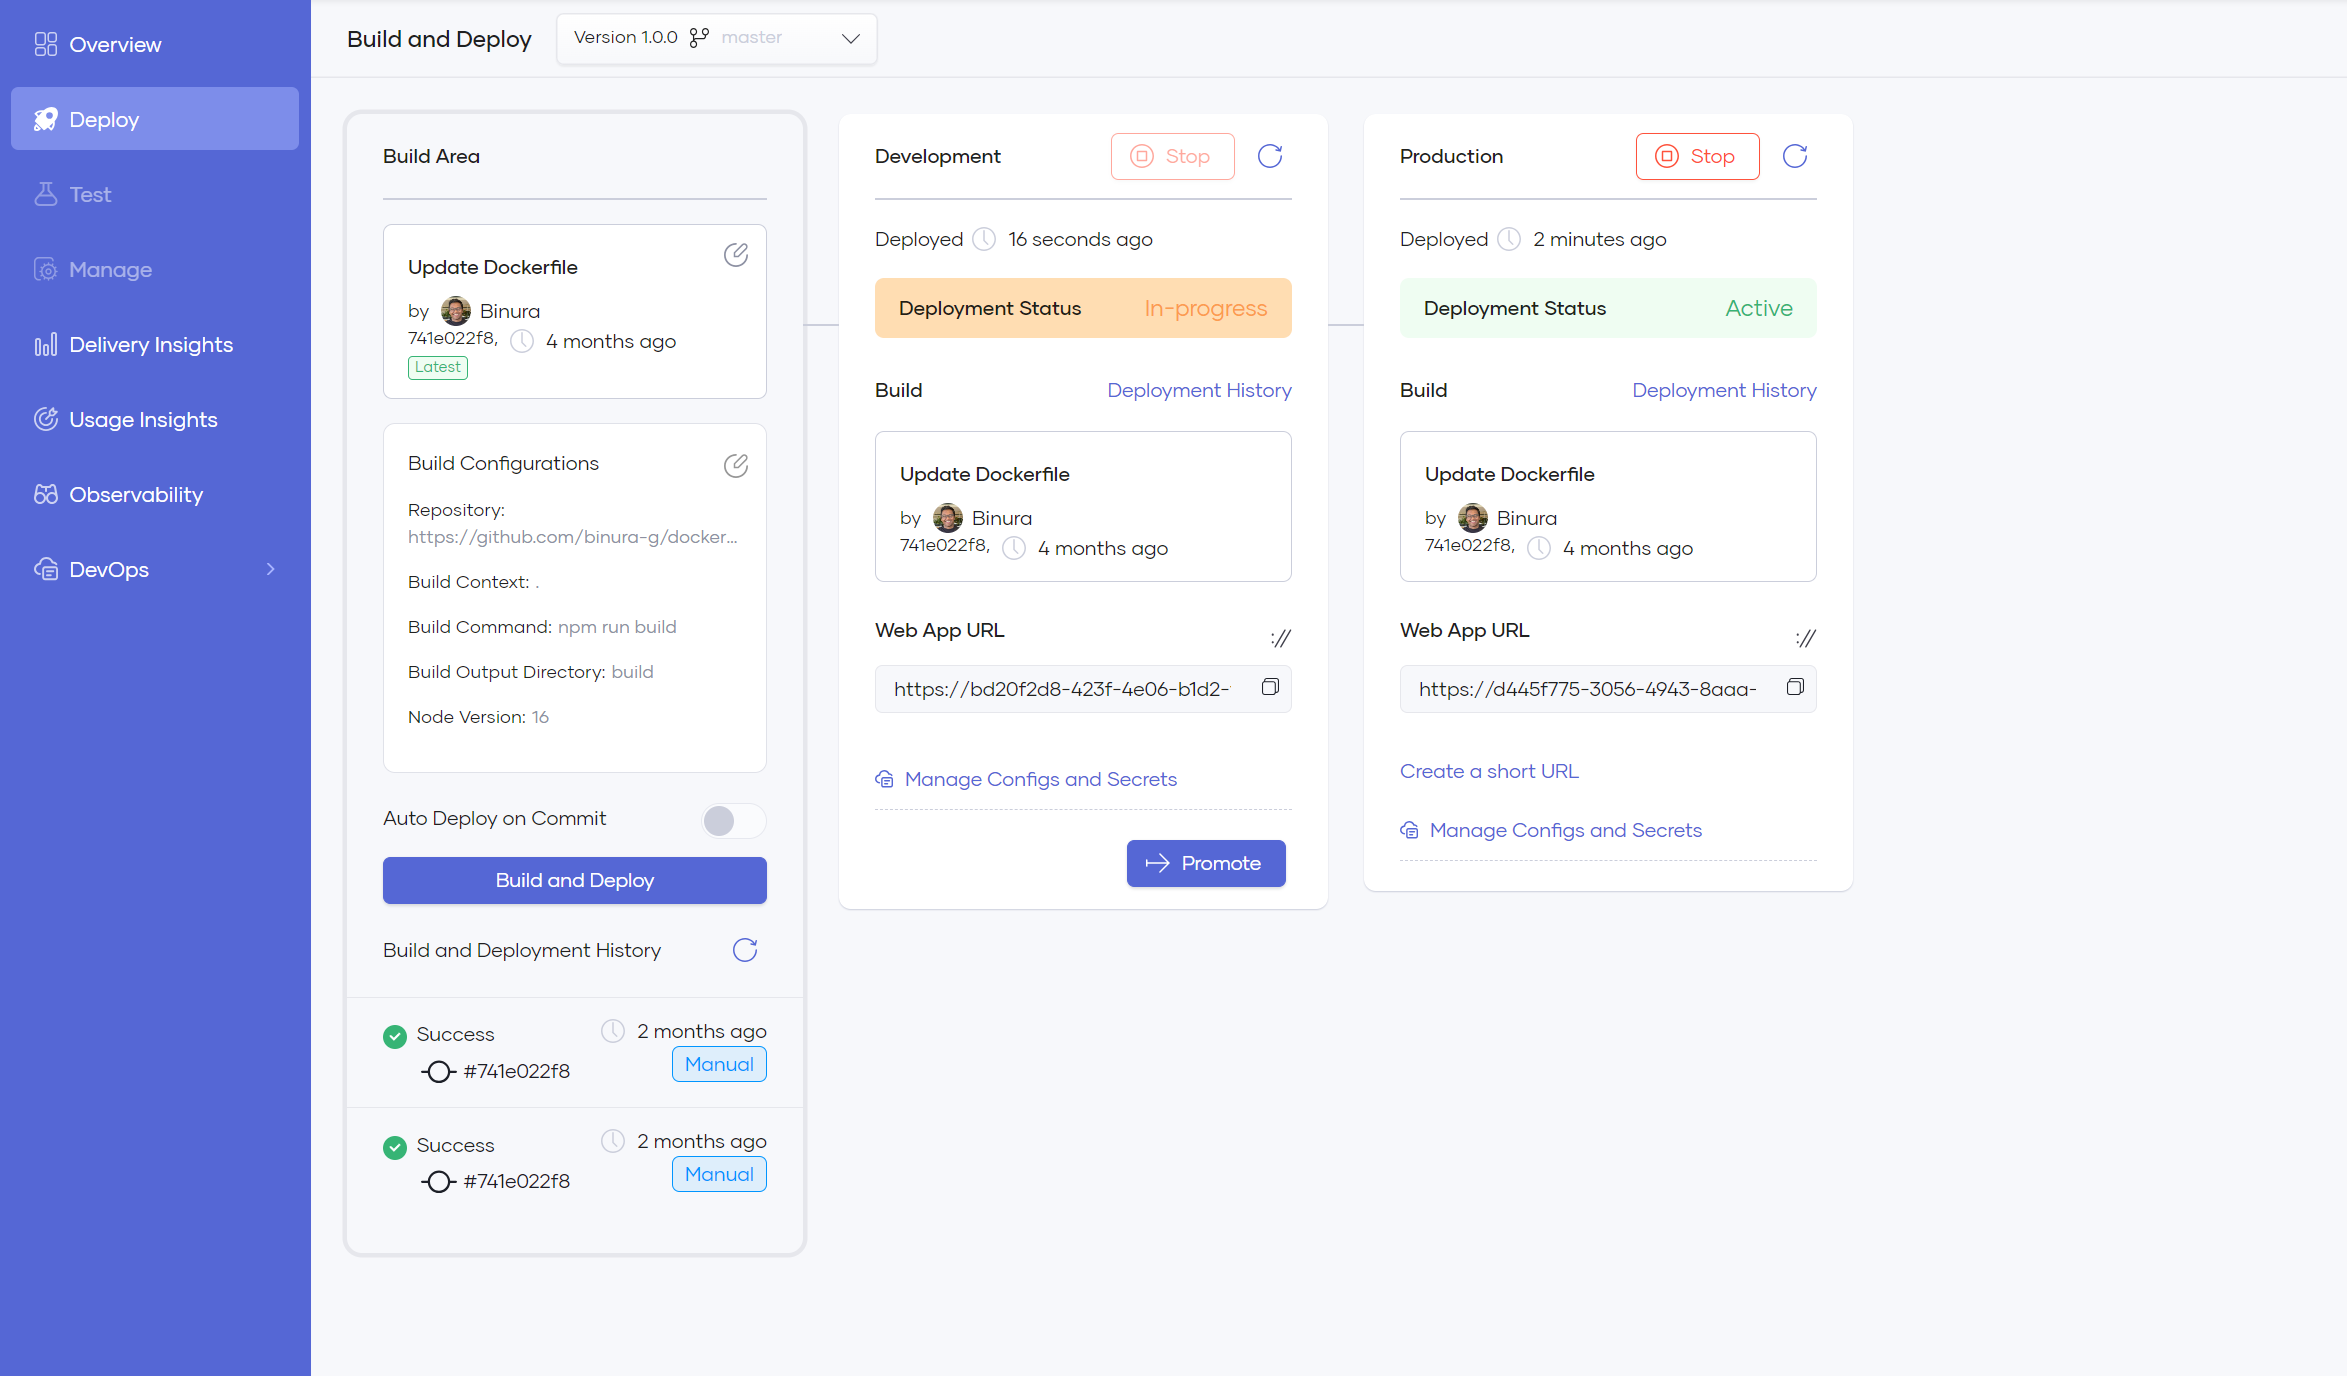The image size is (2347, 1376).
Task: Open Delivery Insights page
Action: (155, 344)
